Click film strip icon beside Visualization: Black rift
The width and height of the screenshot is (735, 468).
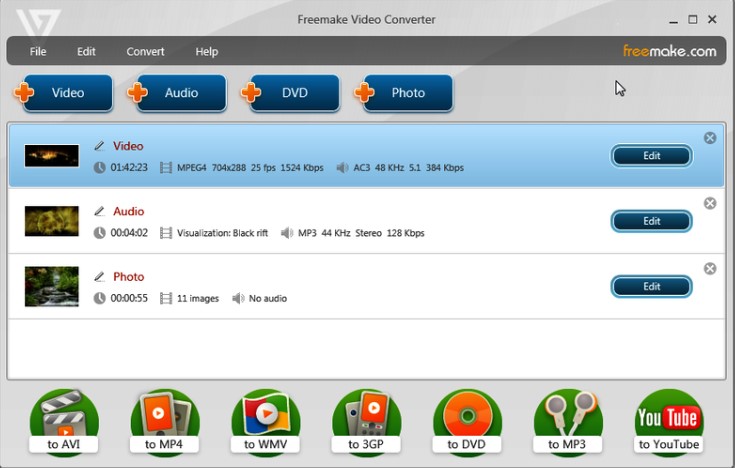pos(166,233)
